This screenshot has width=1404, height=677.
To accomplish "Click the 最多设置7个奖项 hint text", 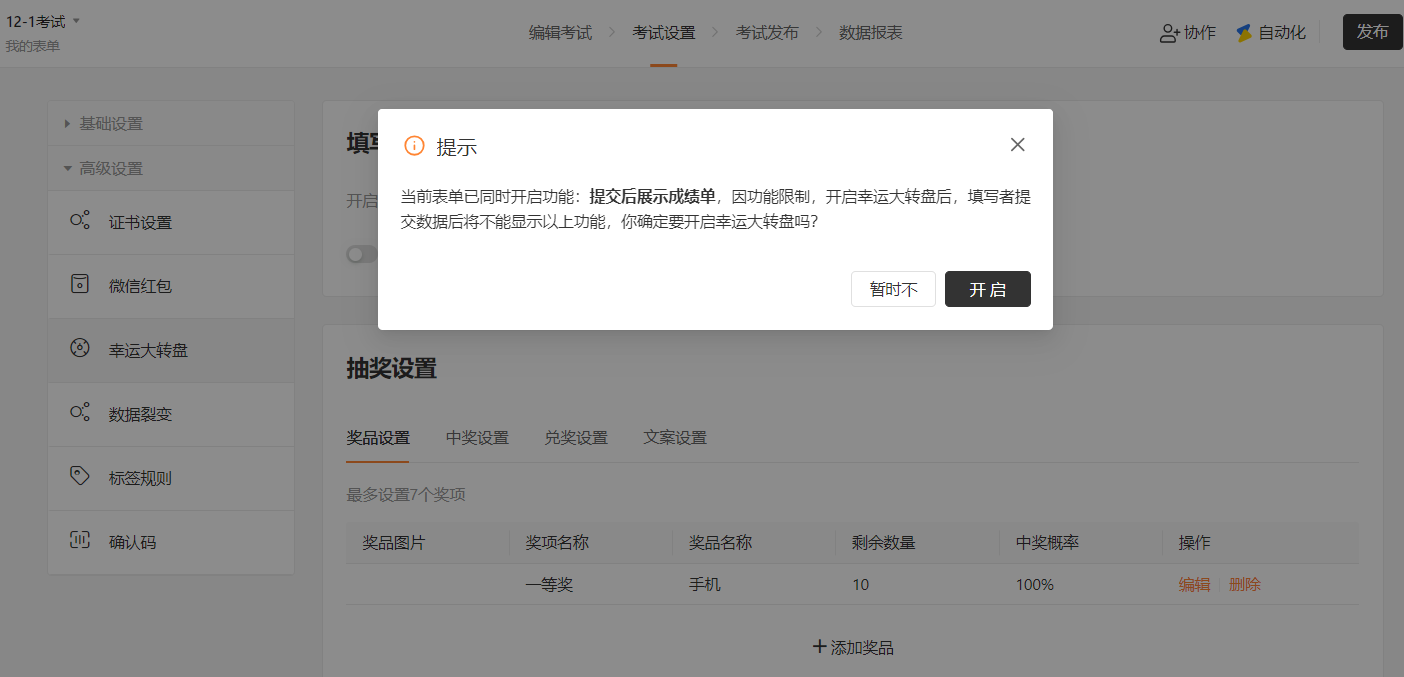I will pyautogui.click(x=406, y=494).
